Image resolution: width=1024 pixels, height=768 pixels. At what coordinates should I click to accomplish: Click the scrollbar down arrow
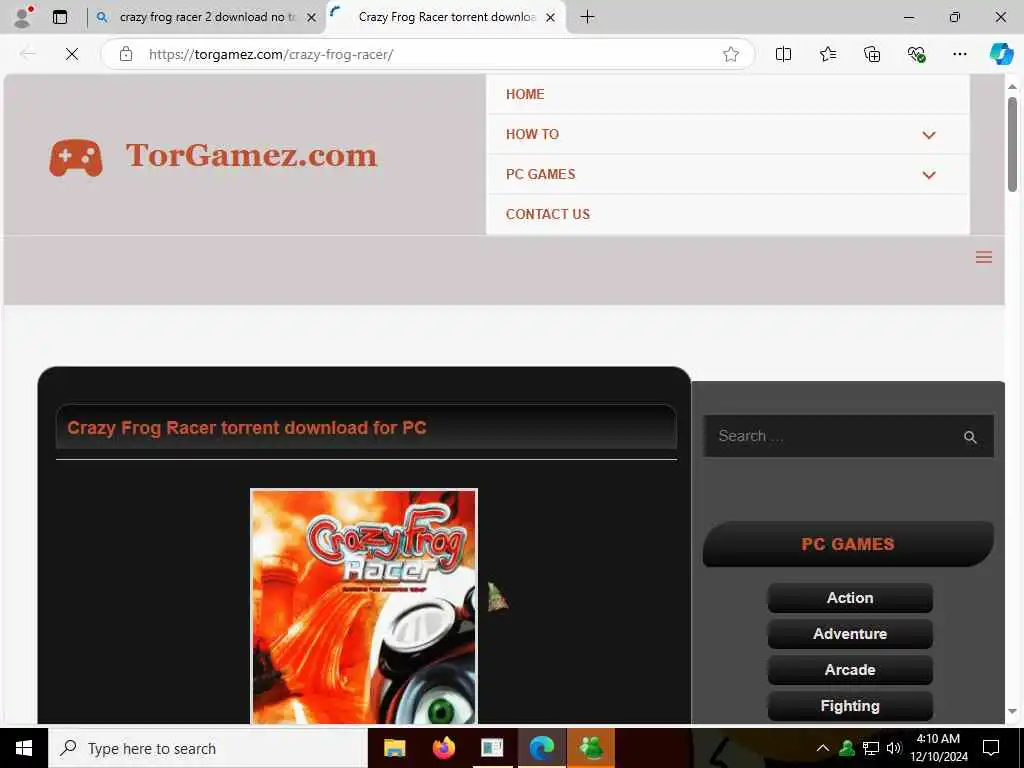1012,711
